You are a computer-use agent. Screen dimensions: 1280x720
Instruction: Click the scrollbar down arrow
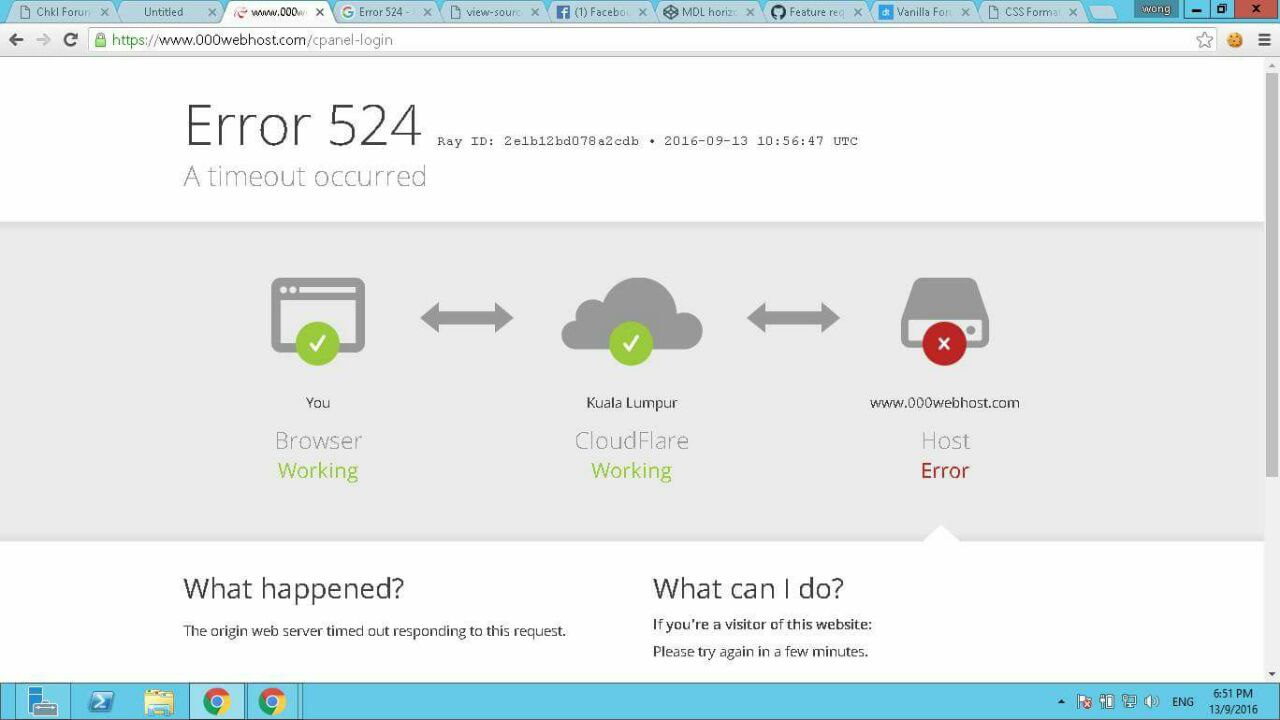(x=1272, y=674)
